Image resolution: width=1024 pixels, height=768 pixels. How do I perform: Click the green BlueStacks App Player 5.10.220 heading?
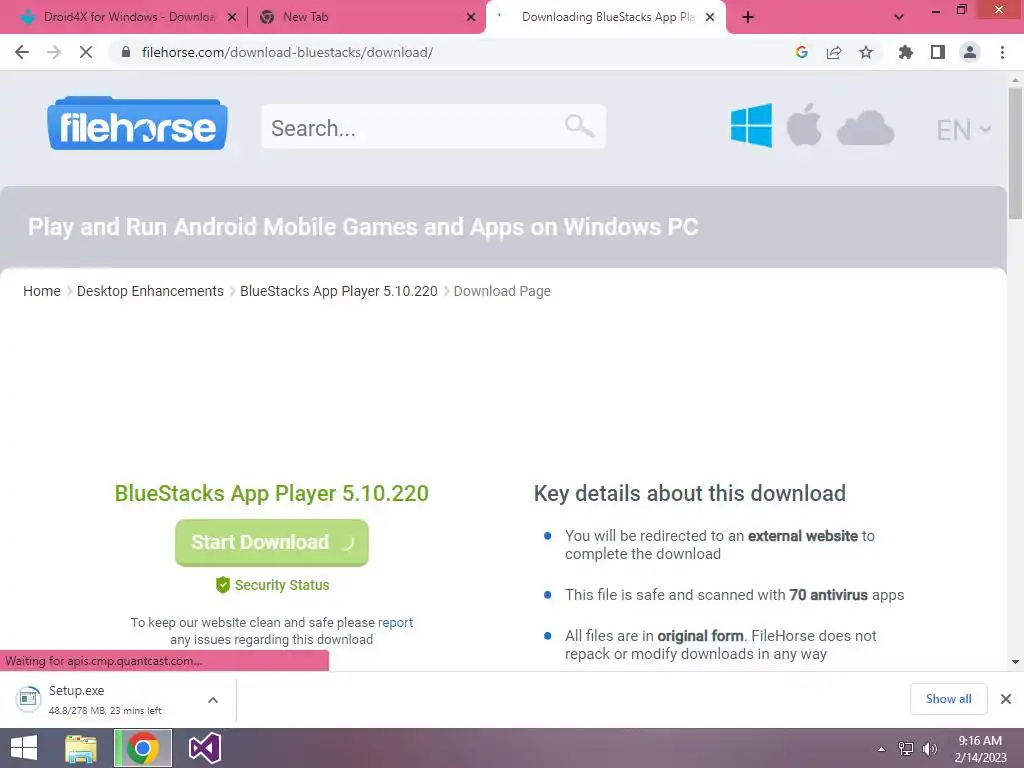[272, 494]
